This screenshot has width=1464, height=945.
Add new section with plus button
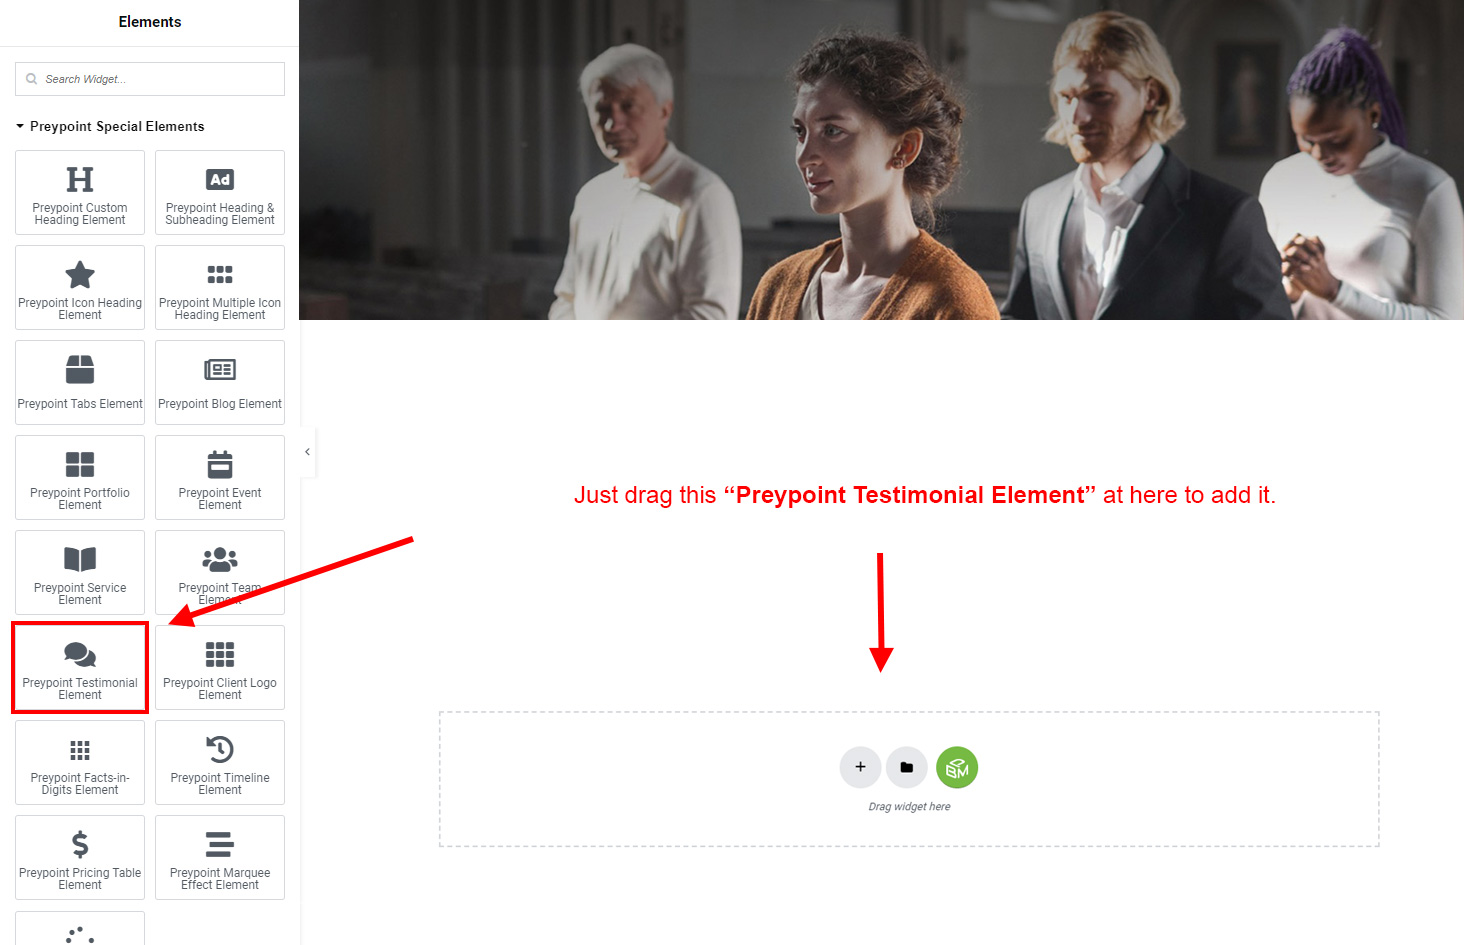pyautogui.click(x=860, y=767)
